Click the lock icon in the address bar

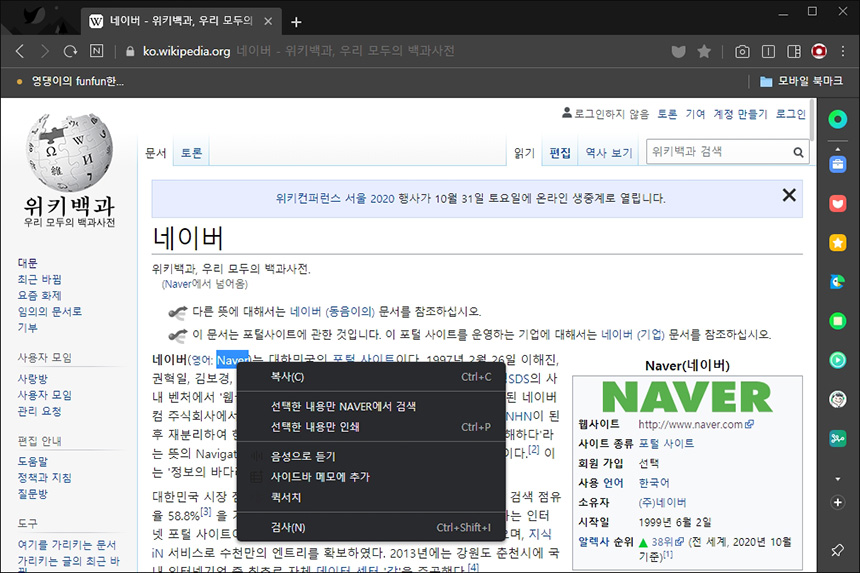[x=130, y=51]
